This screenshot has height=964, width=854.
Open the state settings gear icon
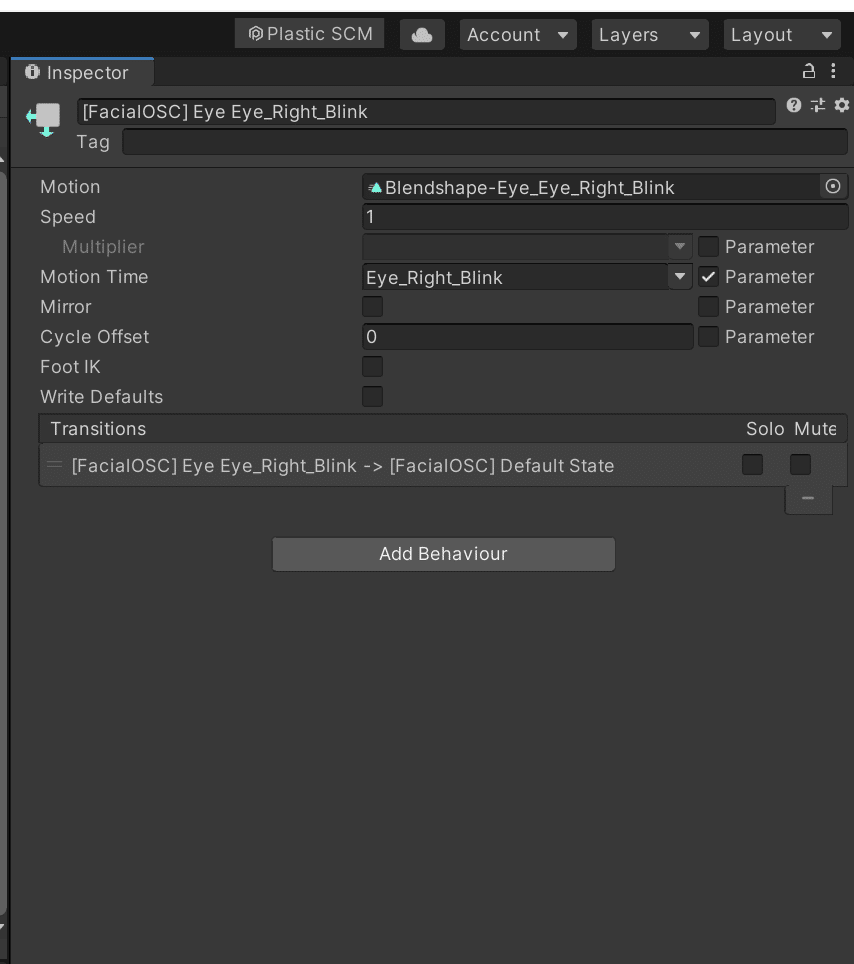(x=842, y=105)
